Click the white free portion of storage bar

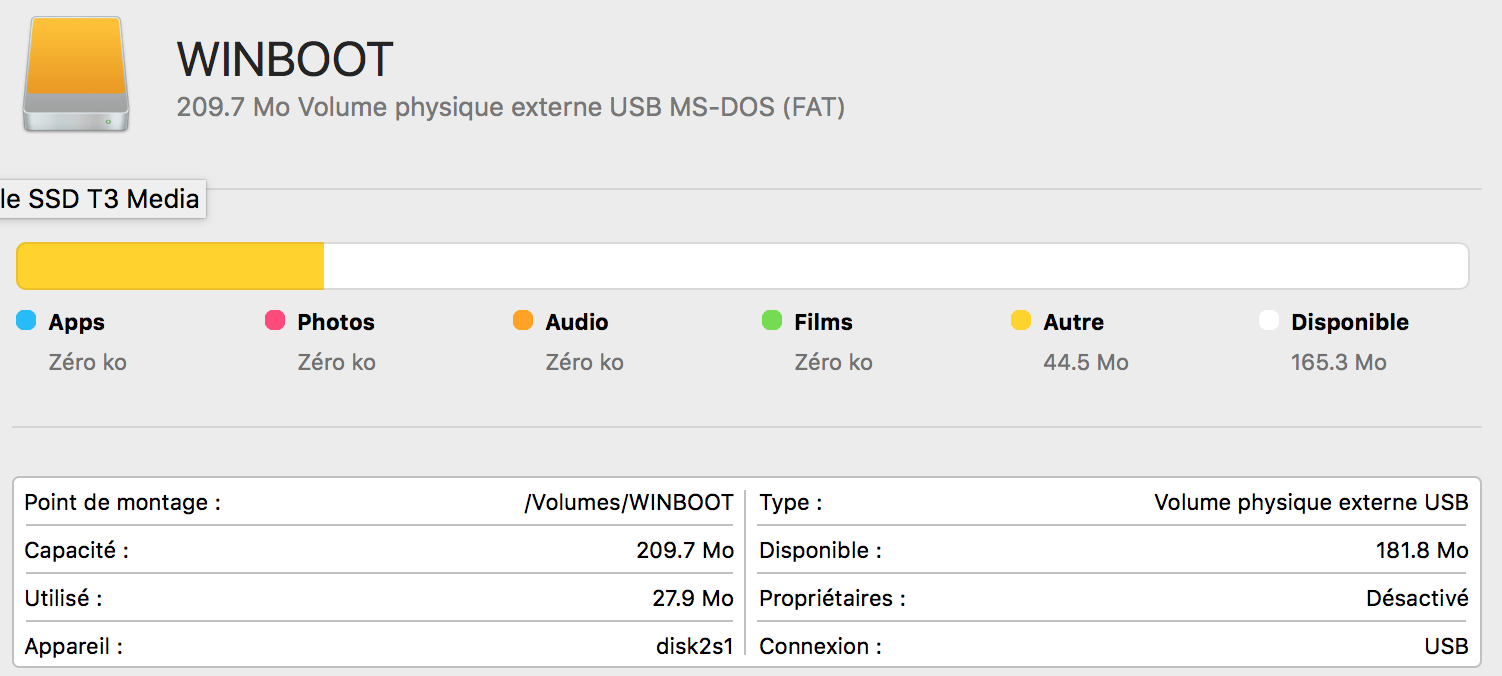tap(895, 266)
